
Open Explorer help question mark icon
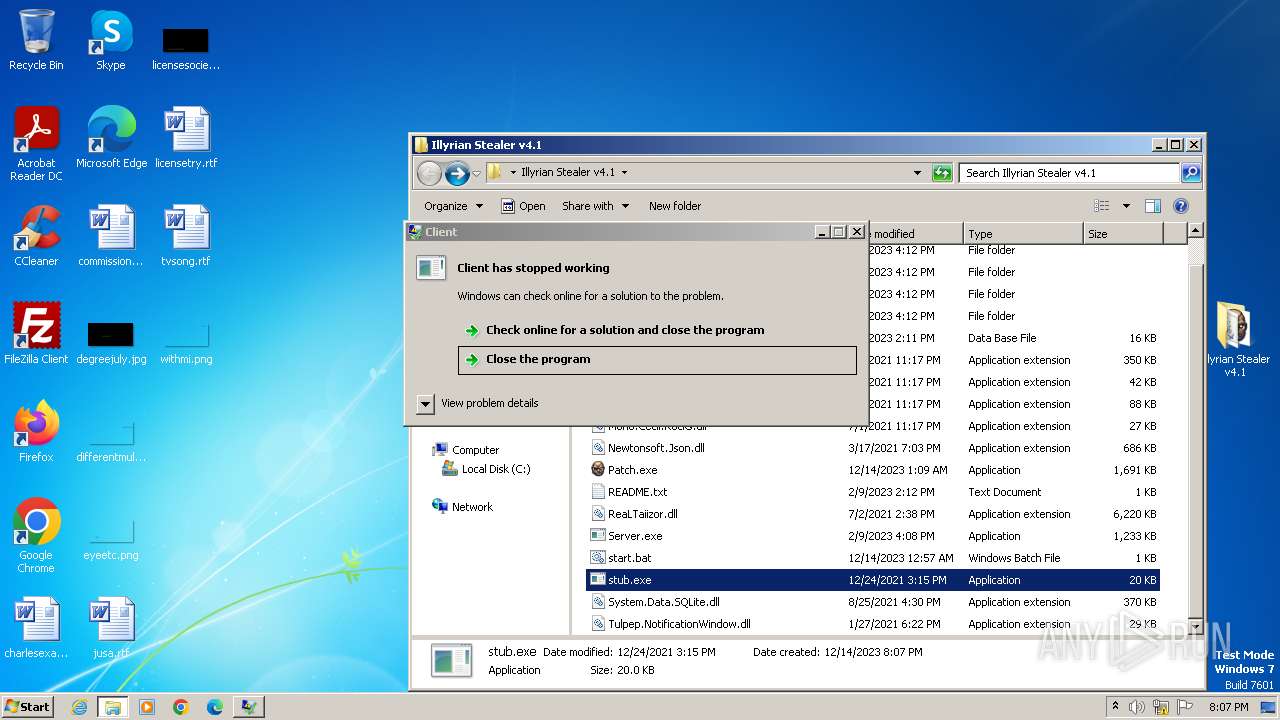(1180, 206)
